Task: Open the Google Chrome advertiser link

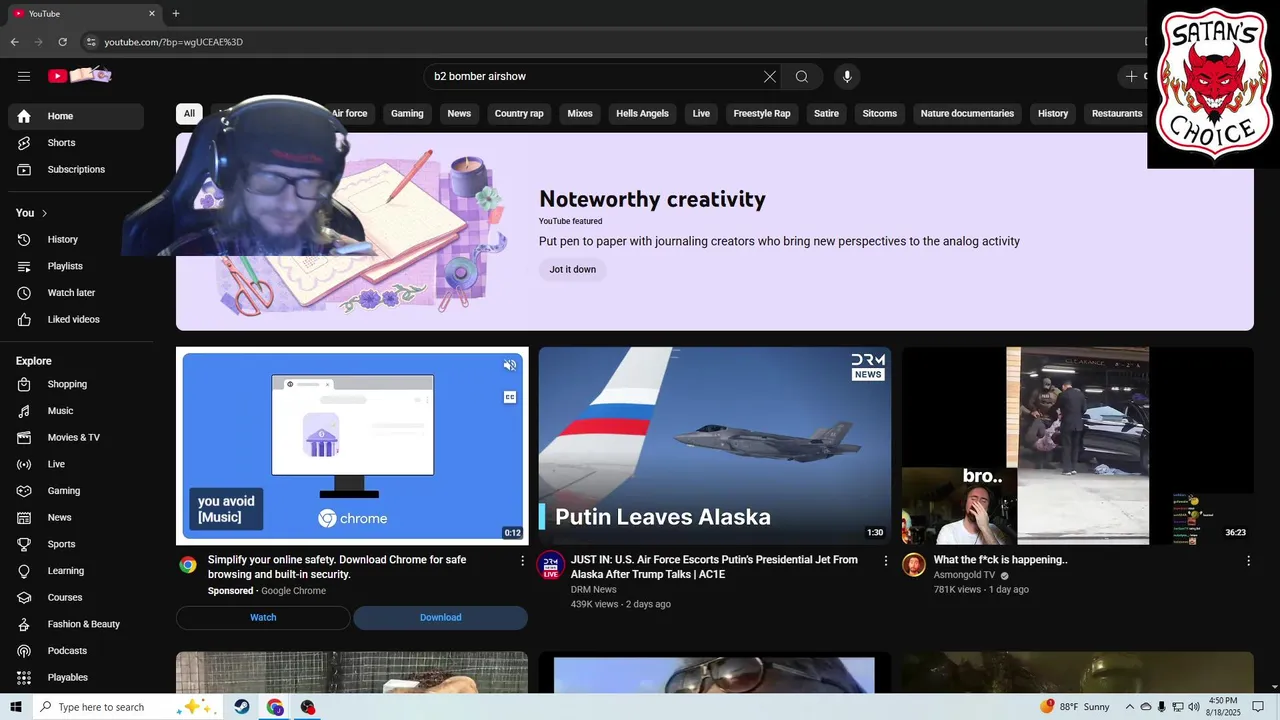Action: tap(293, 591)
